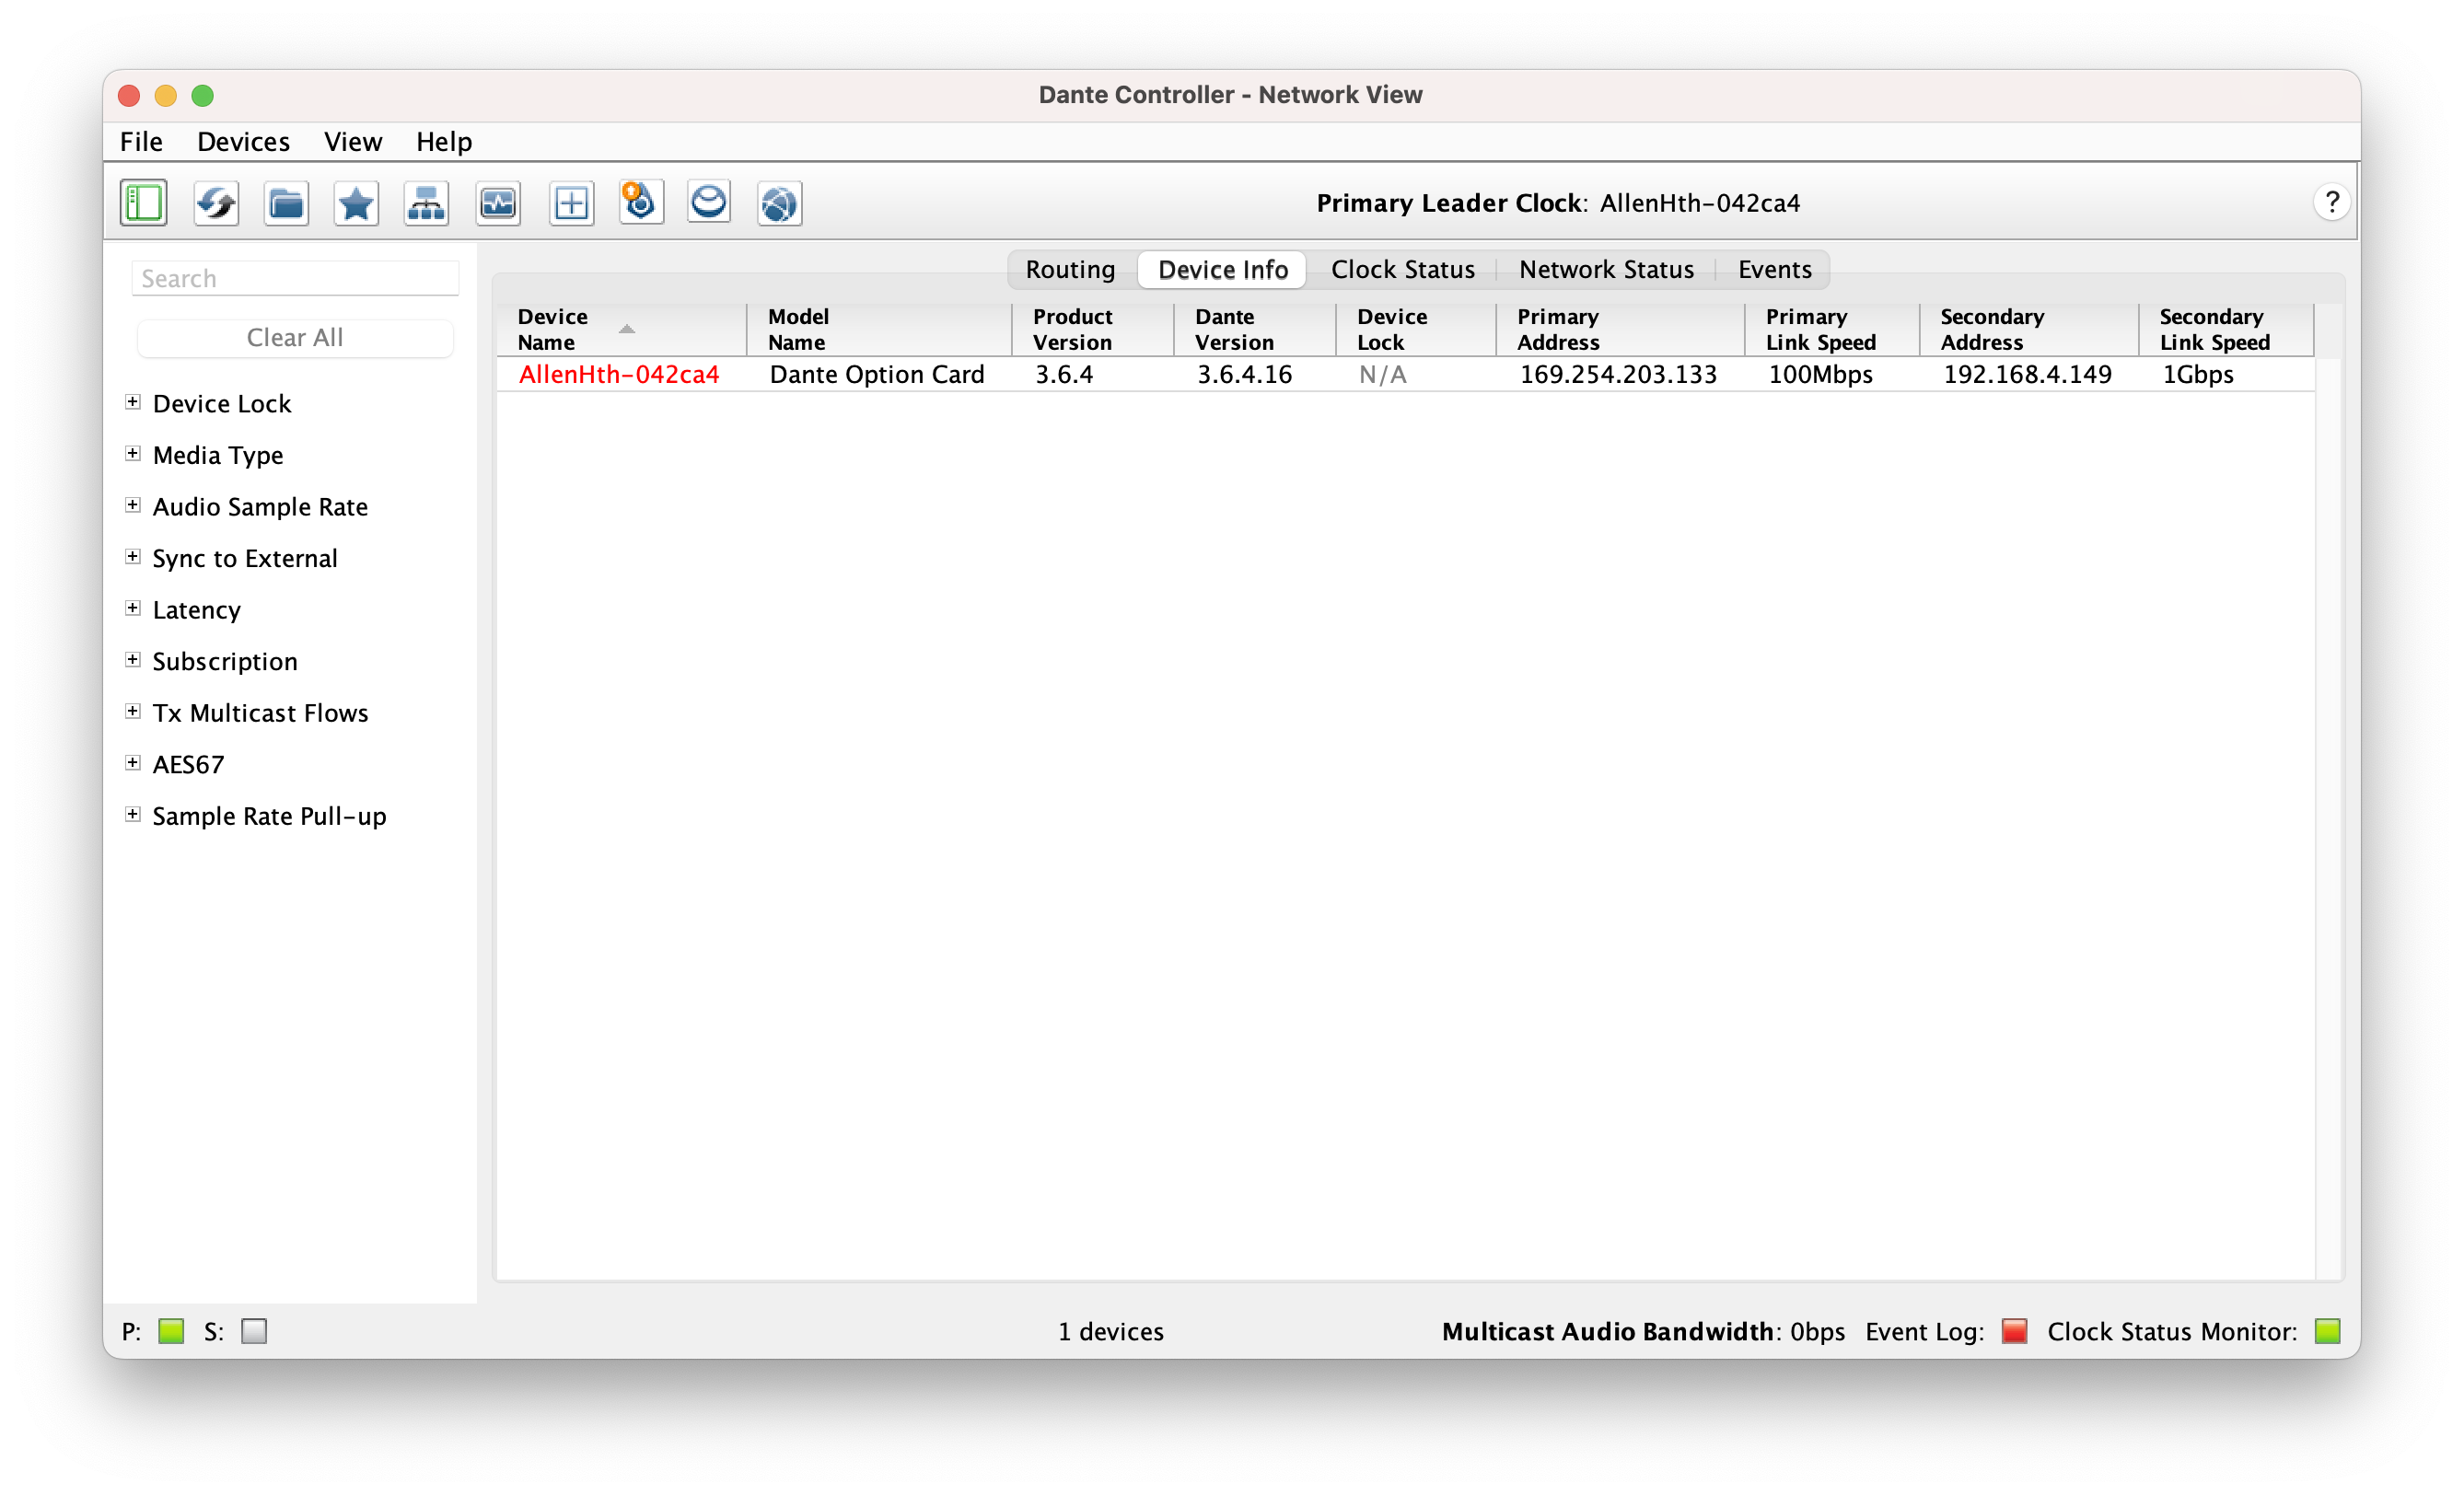Open the network hierarchy toolbar icon
The image size is (2464, 1495).
tap(426, 203)
